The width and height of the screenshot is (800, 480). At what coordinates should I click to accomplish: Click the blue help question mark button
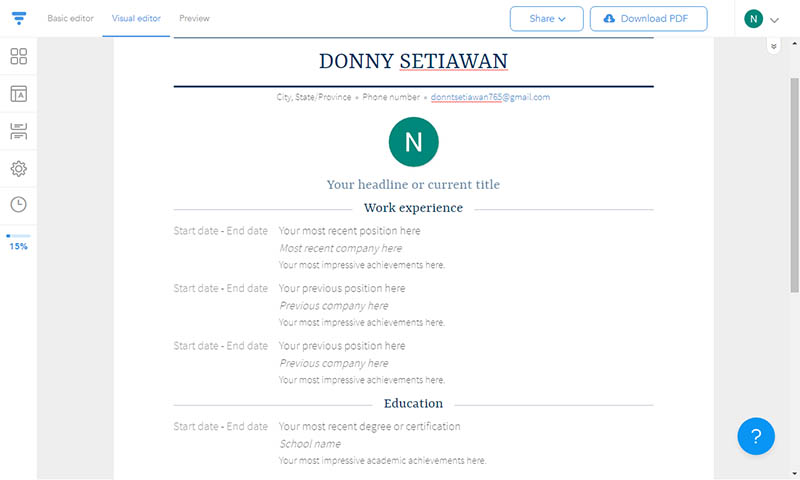point(756,436)
